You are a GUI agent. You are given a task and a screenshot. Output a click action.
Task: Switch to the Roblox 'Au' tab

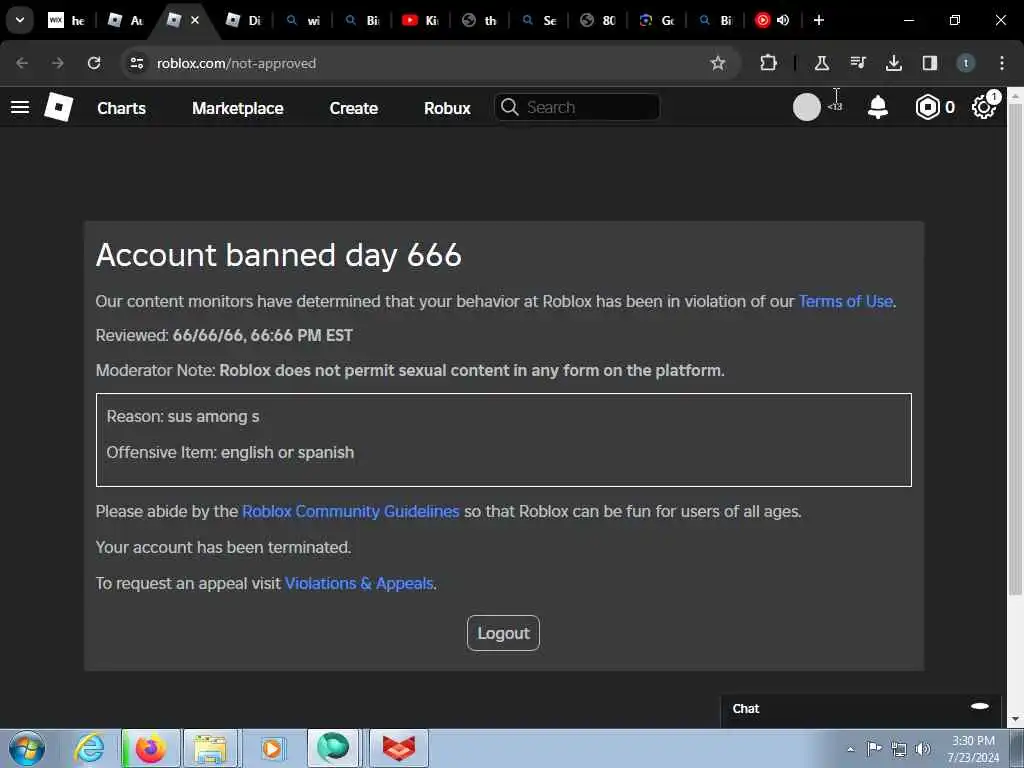(x=125, y=20)
